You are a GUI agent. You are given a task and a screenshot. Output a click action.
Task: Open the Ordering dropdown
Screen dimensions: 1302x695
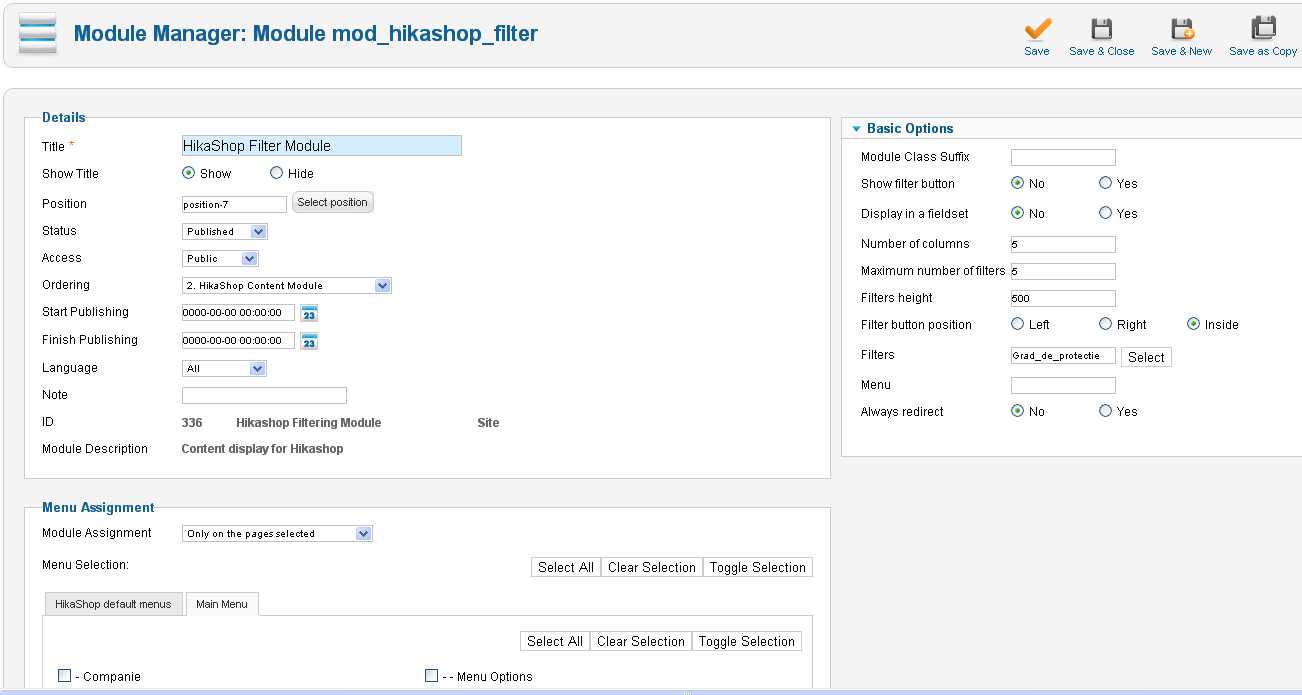click(287, 286)
